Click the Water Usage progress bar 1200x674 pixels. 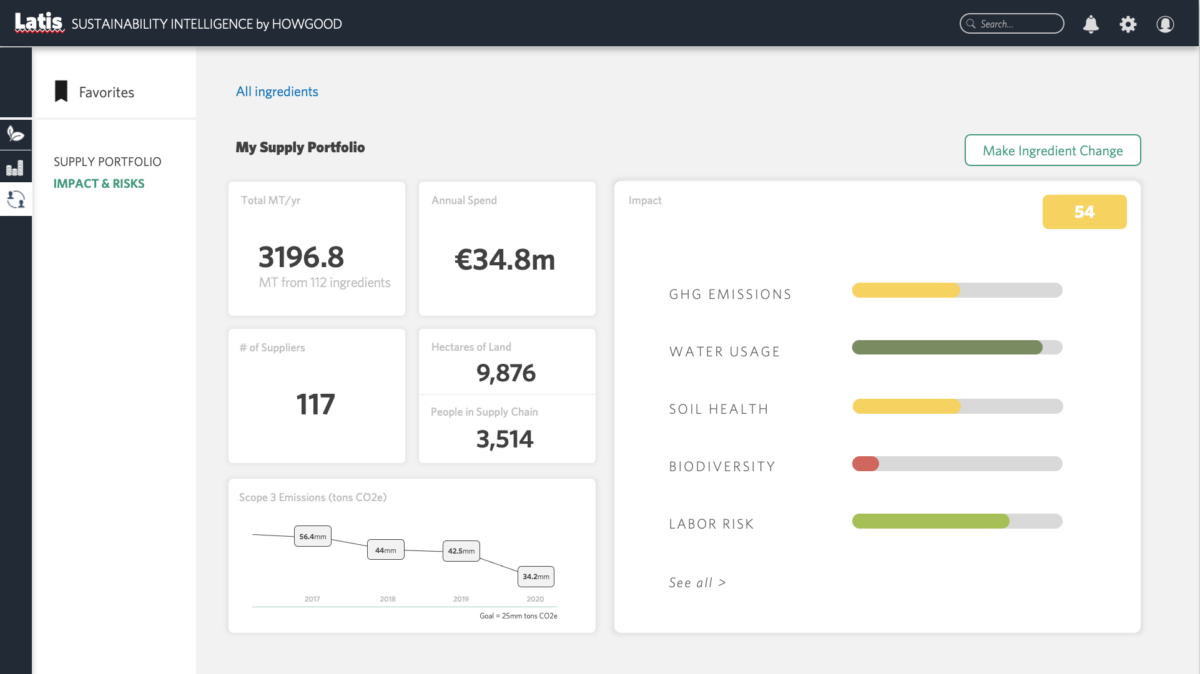click(956, 348)
